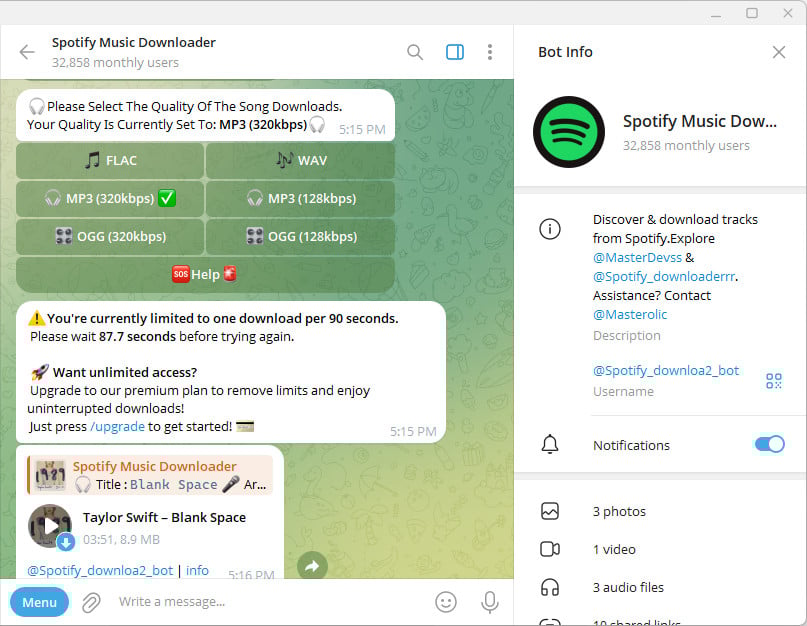The height and width of the screenshot is (626, 807).
Task: Click the info link below the audio
Action: [197, 570]
